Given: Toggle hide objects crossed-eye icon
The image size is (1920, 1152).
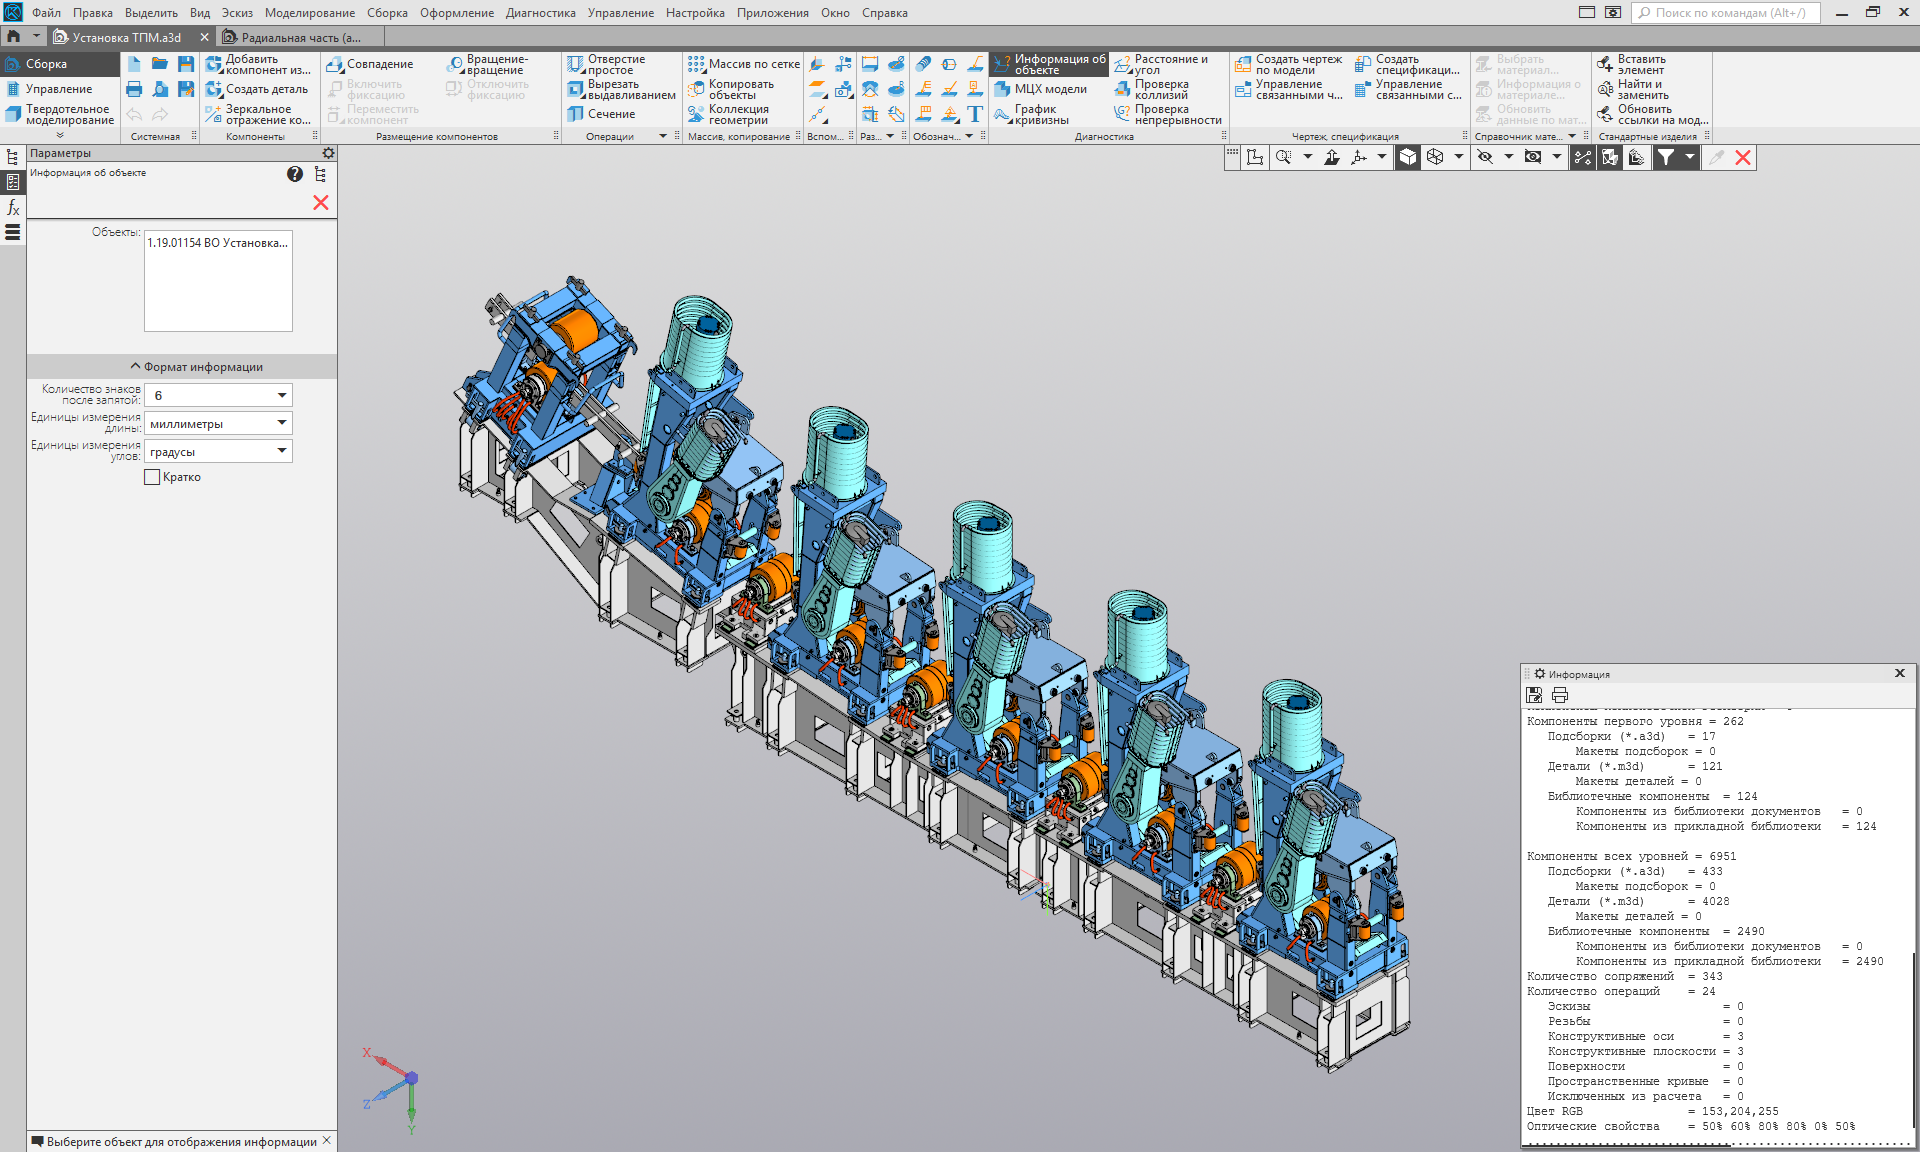Looking at the screenshot, I should (1485, 157).
